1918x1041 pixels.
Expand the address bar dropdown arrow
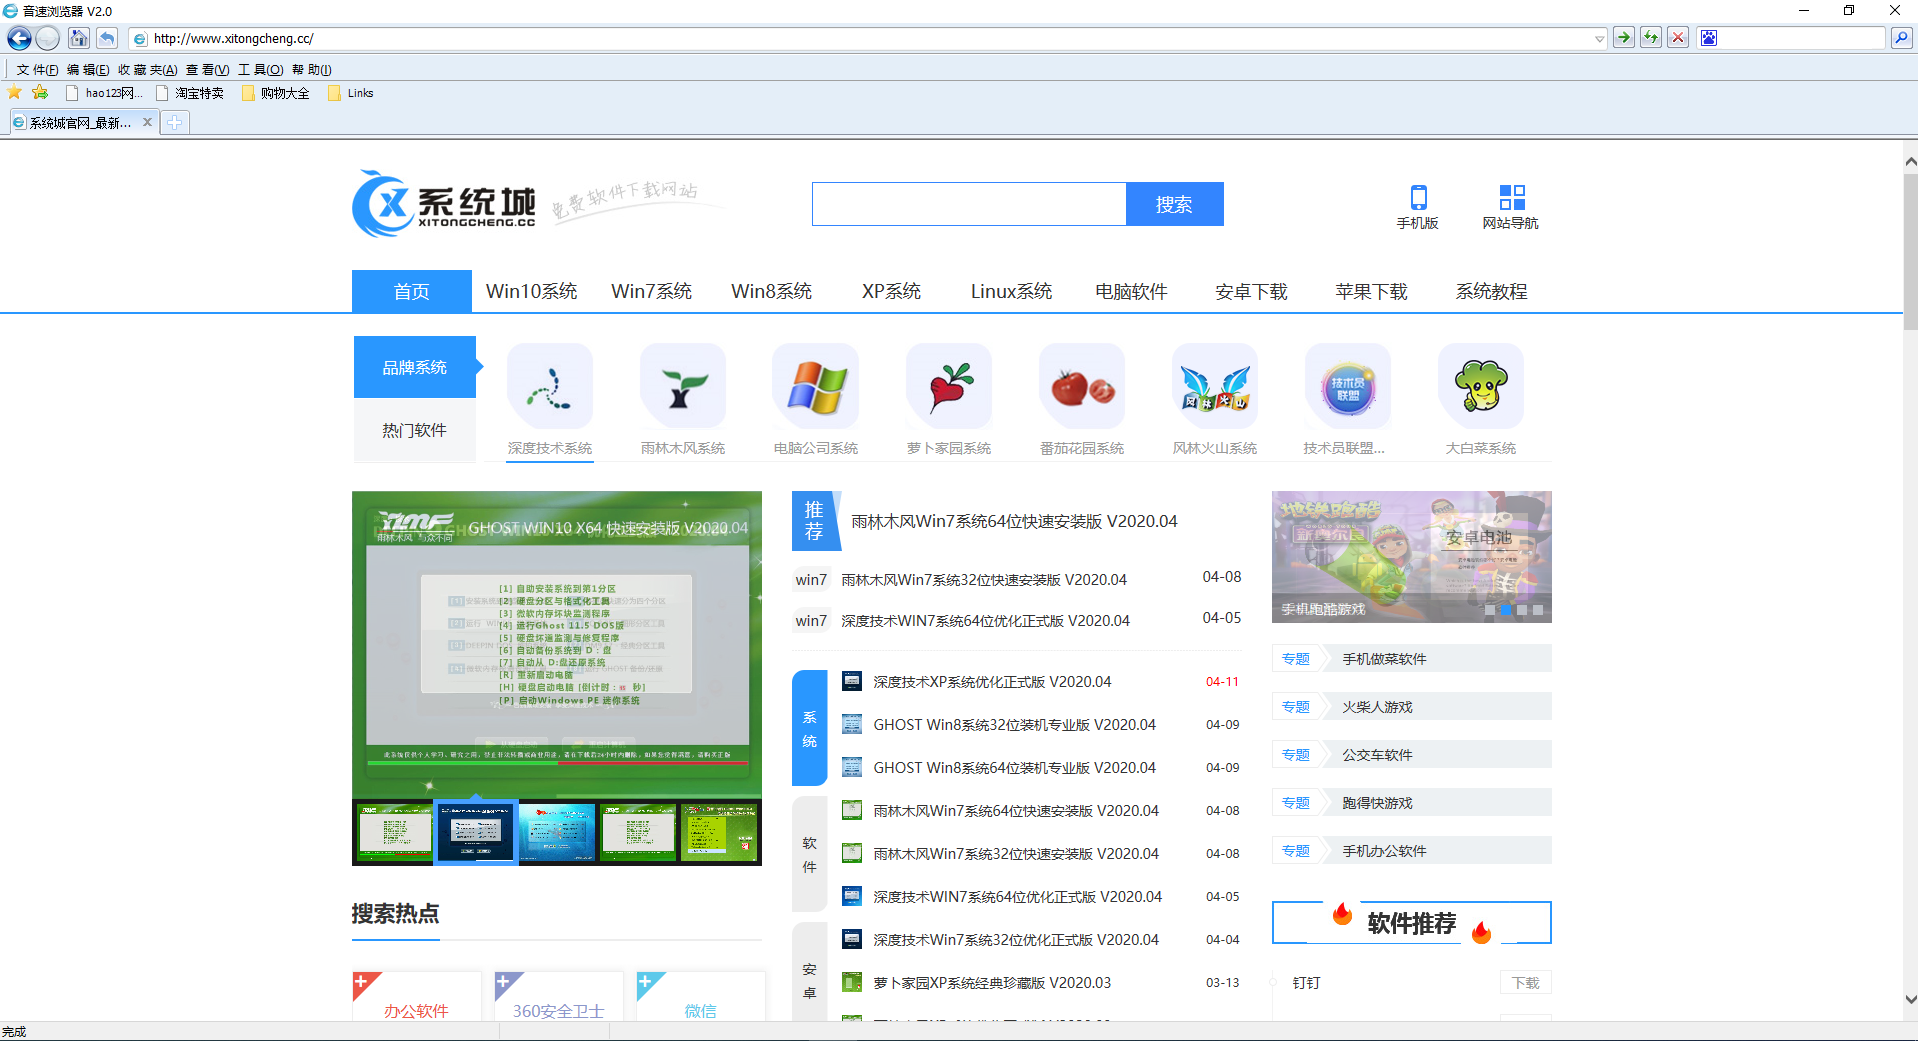click(x=1599, y=39)
